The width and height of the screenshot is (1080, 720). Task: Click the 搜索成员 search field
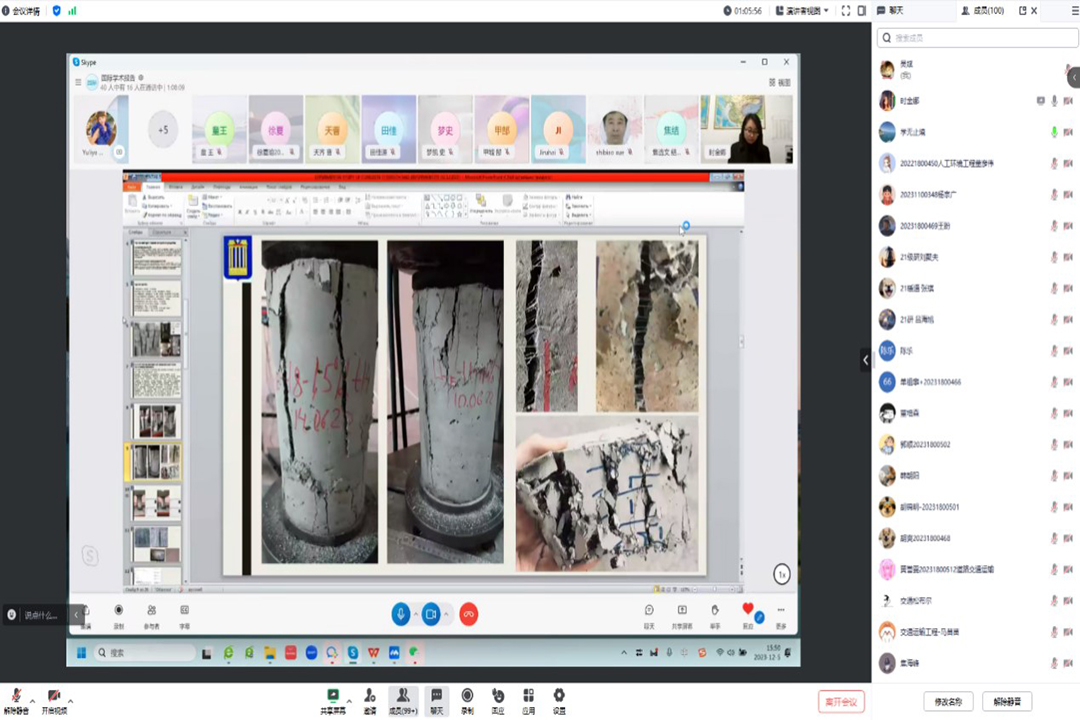coord(975,38)
